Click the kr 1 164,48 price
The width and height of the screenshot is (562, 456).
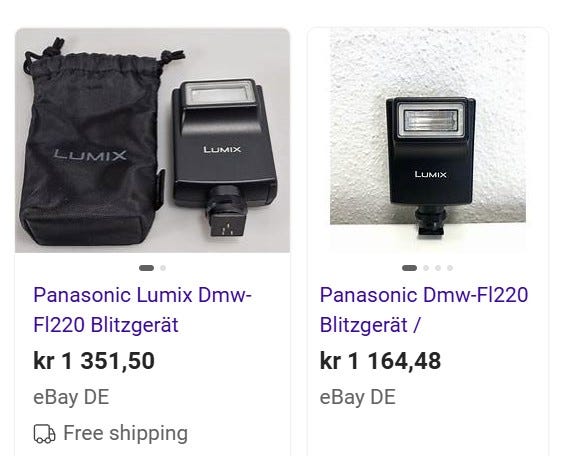pyautogui.click(x=380, y=361)
